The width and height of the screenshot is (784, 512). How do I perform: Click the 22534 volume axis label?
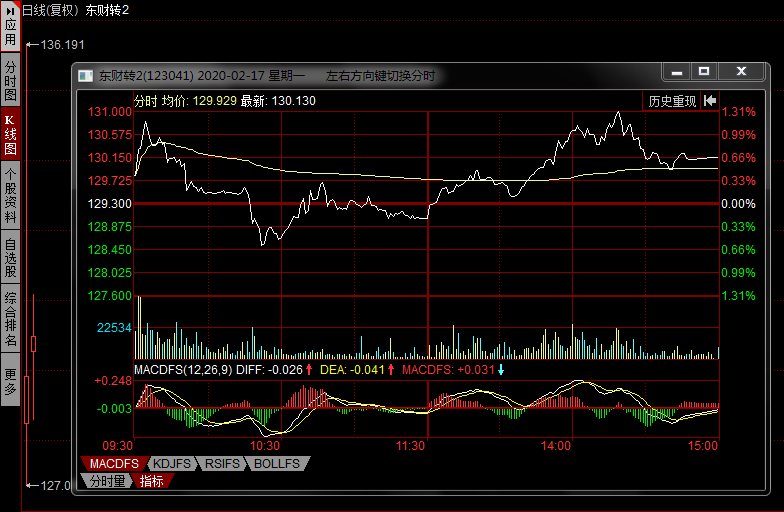[x=114, y=328]
